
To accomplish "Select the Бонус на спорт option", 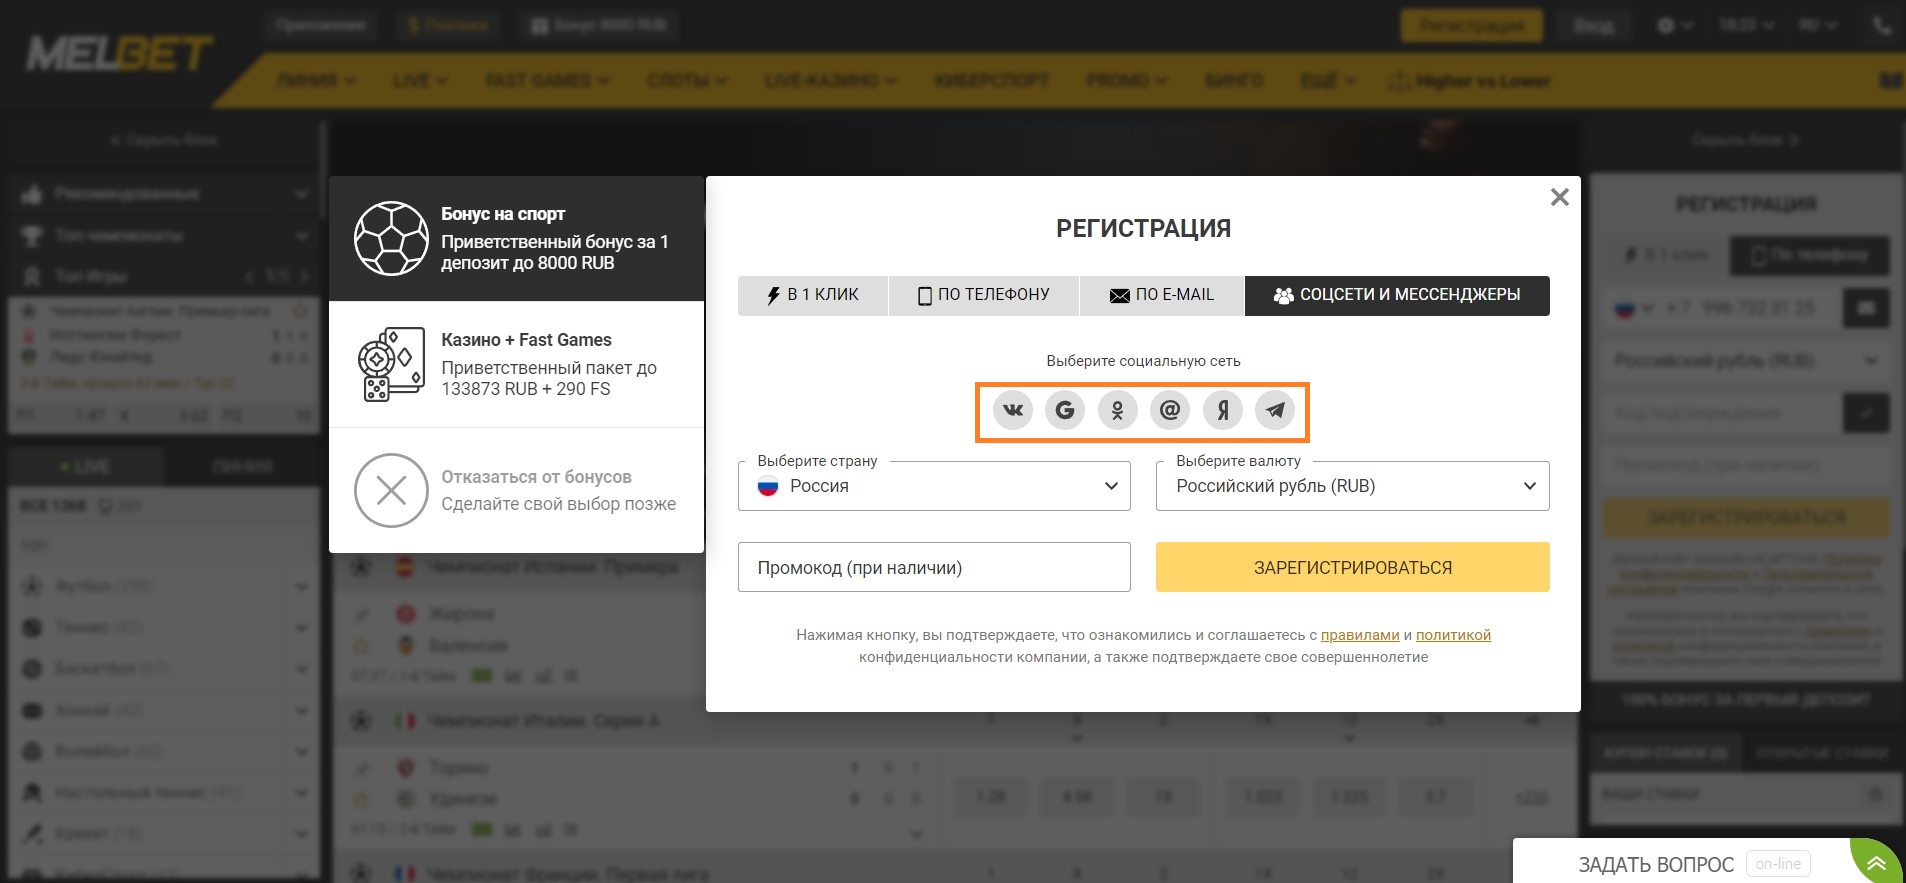I will (516, 238).
